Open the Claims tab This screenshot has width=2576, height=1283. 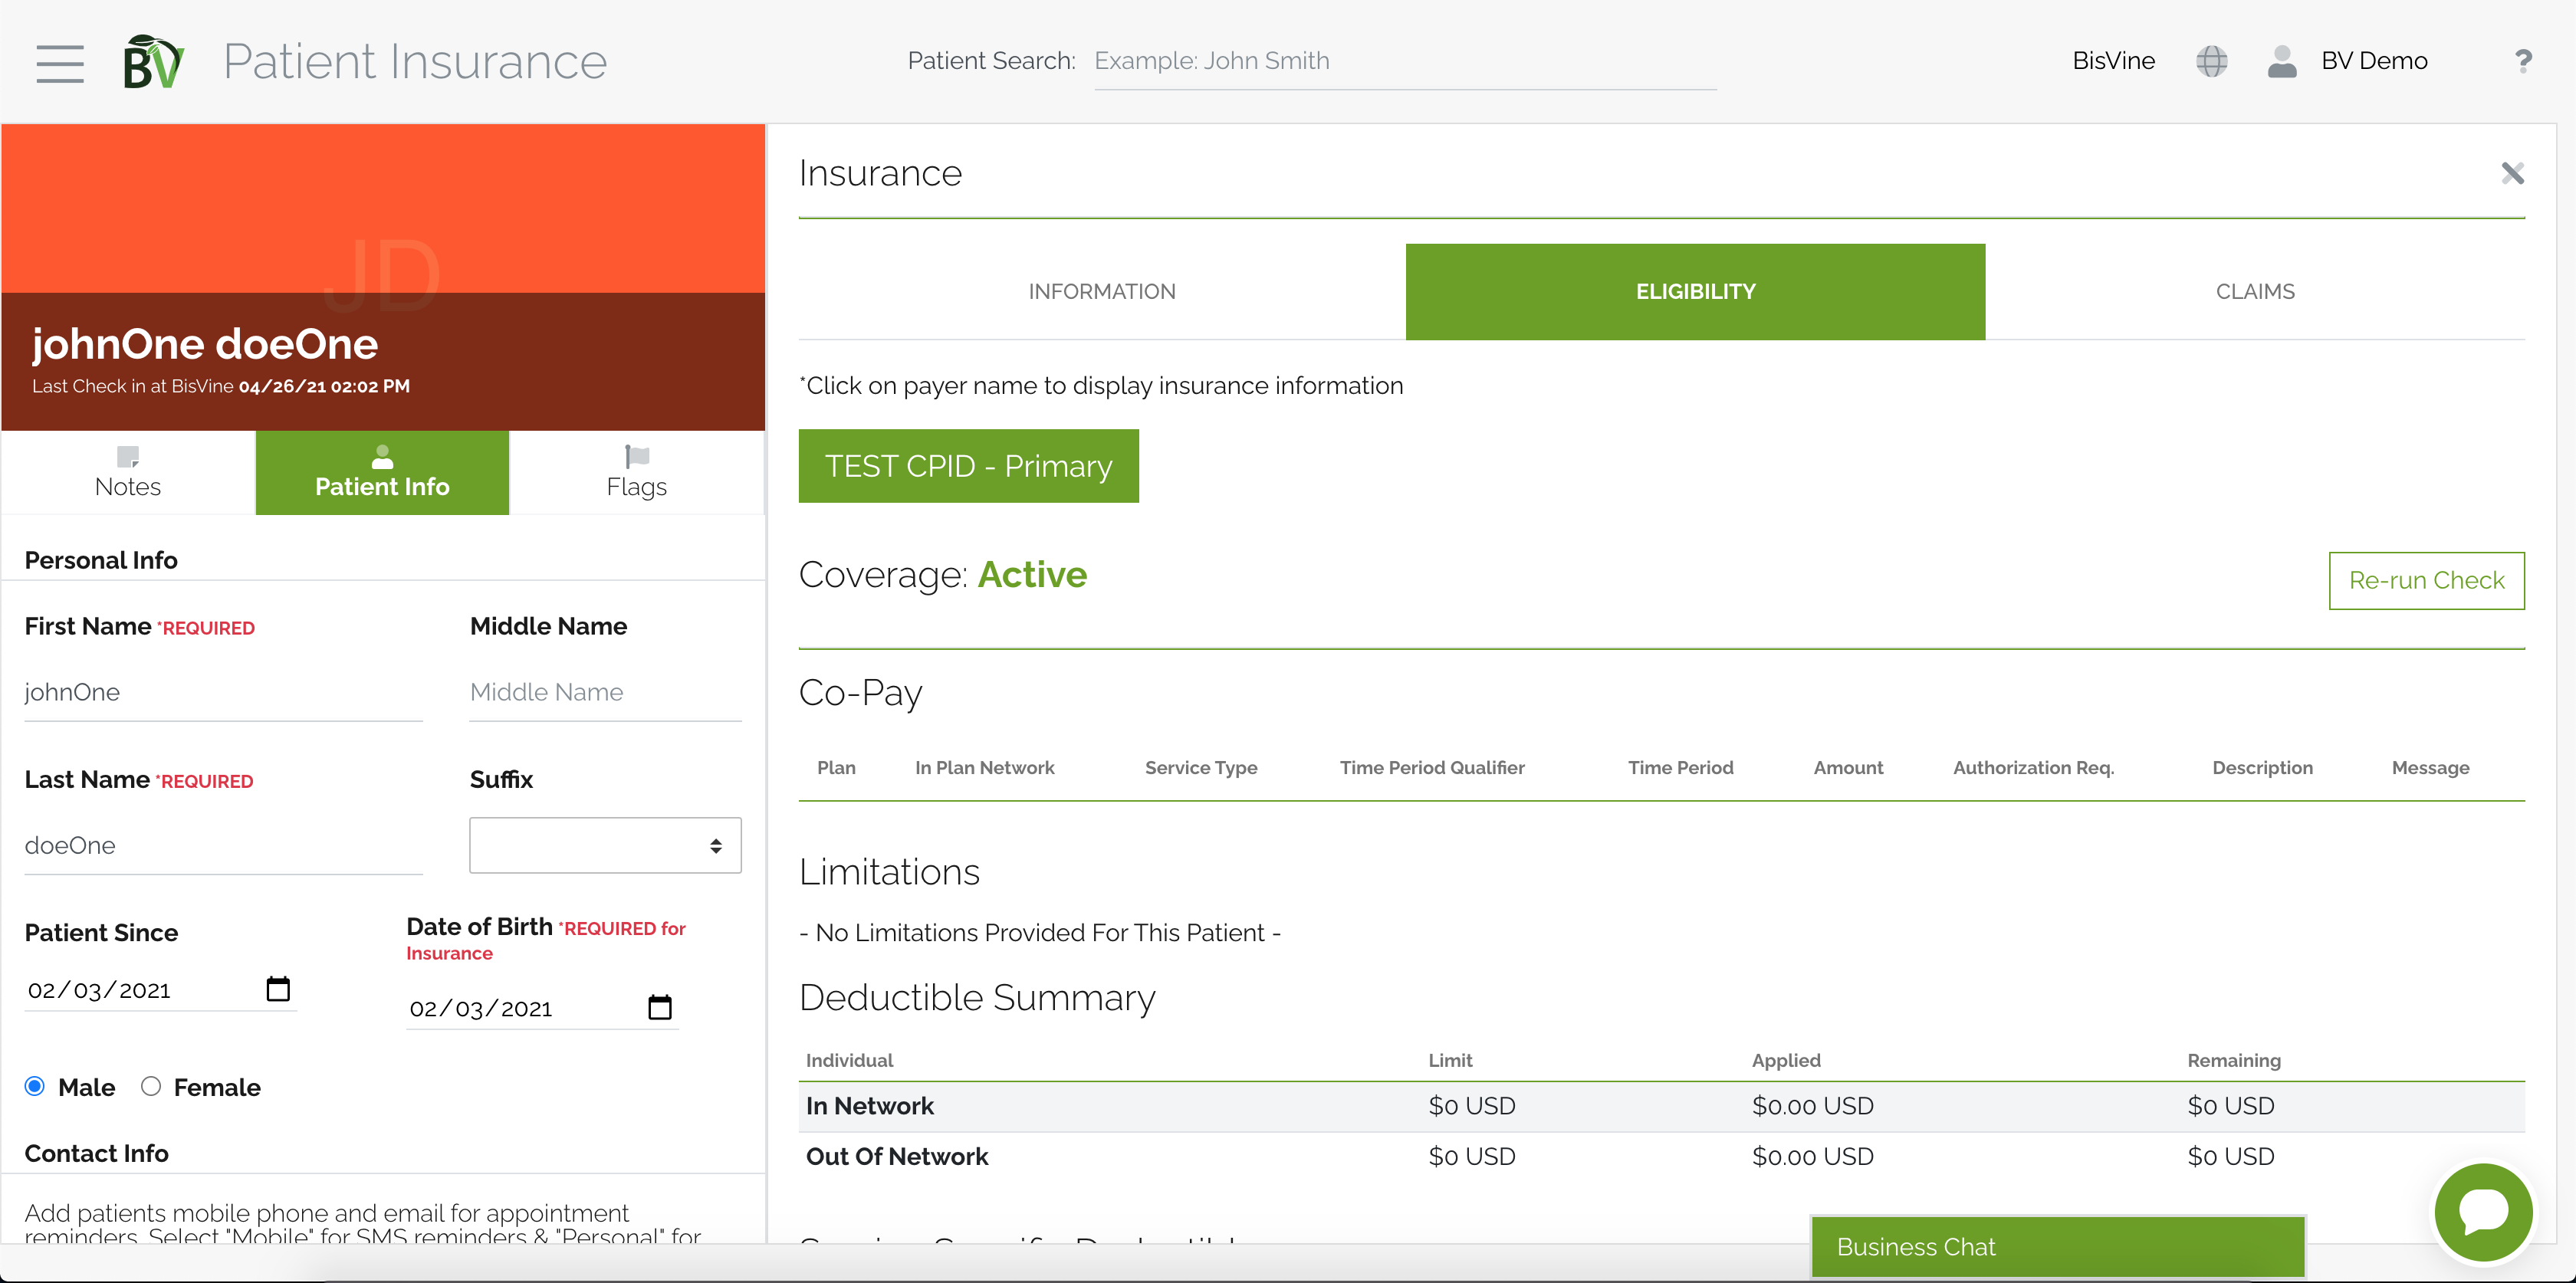(2254, 291)
